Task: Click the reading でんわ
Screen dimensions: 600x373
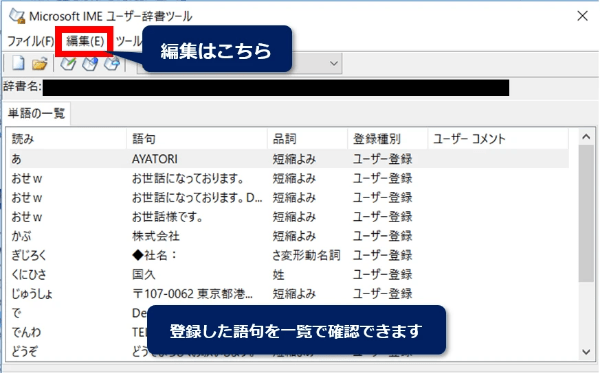Action: click(26, 332)
